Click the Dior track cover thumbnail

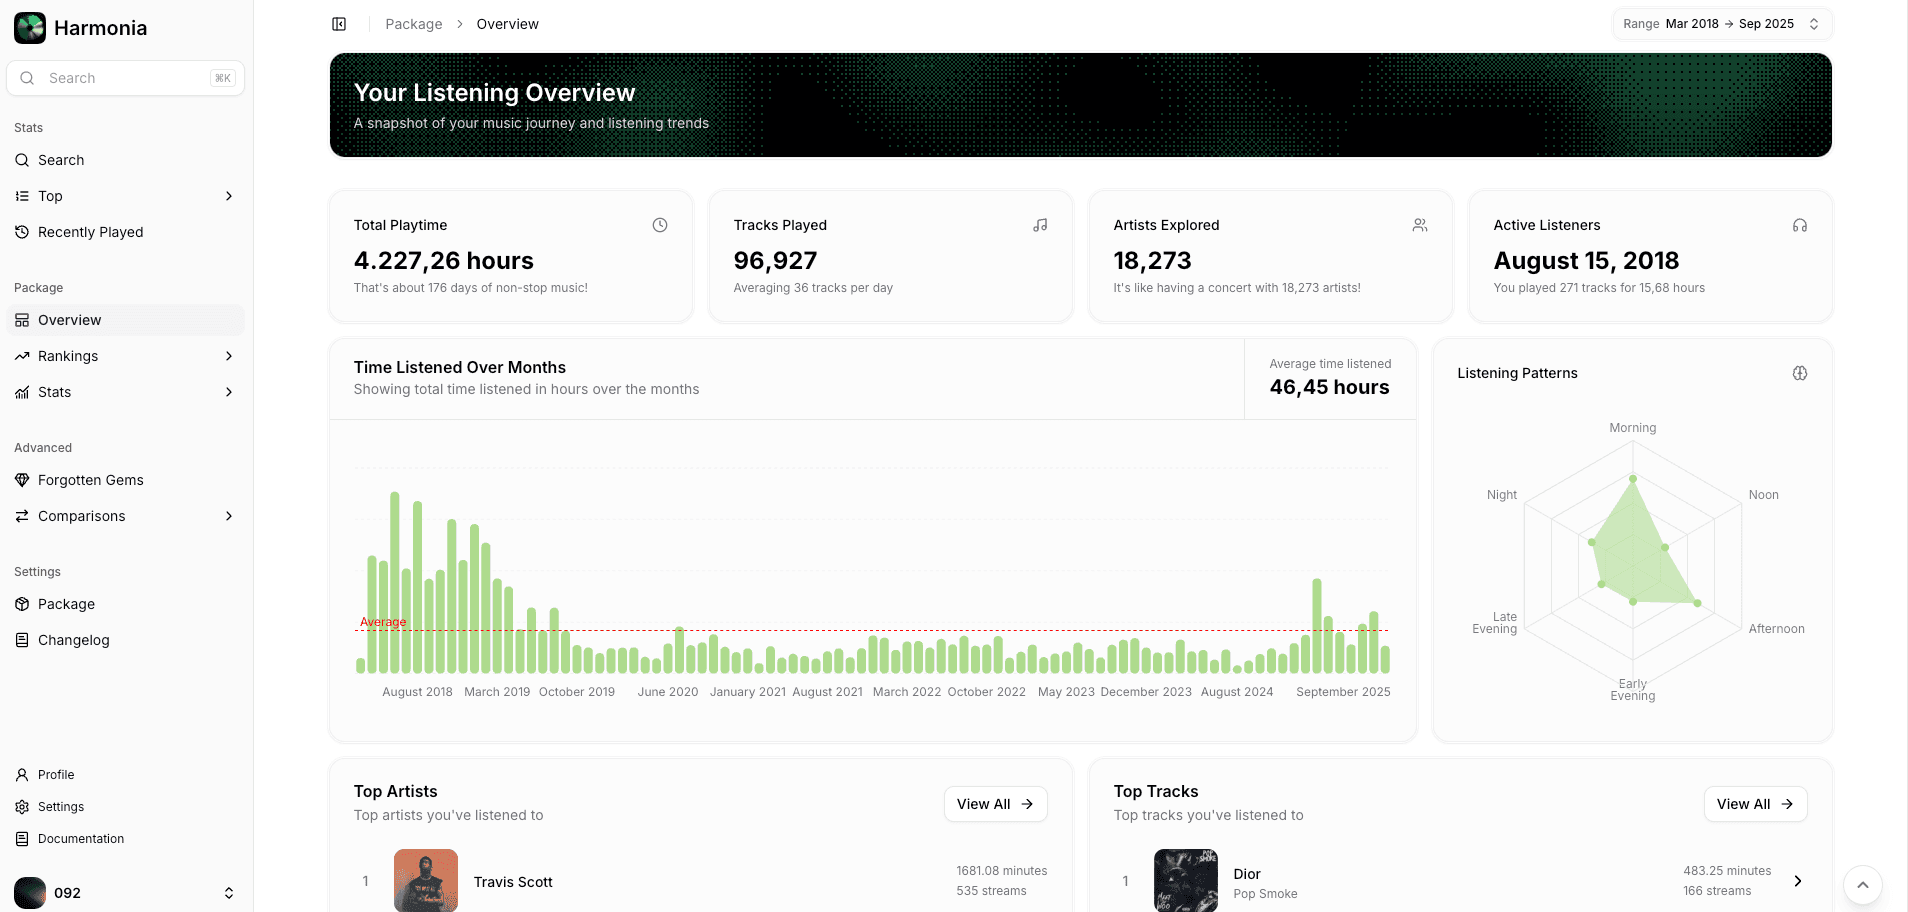click(1186, 880)
